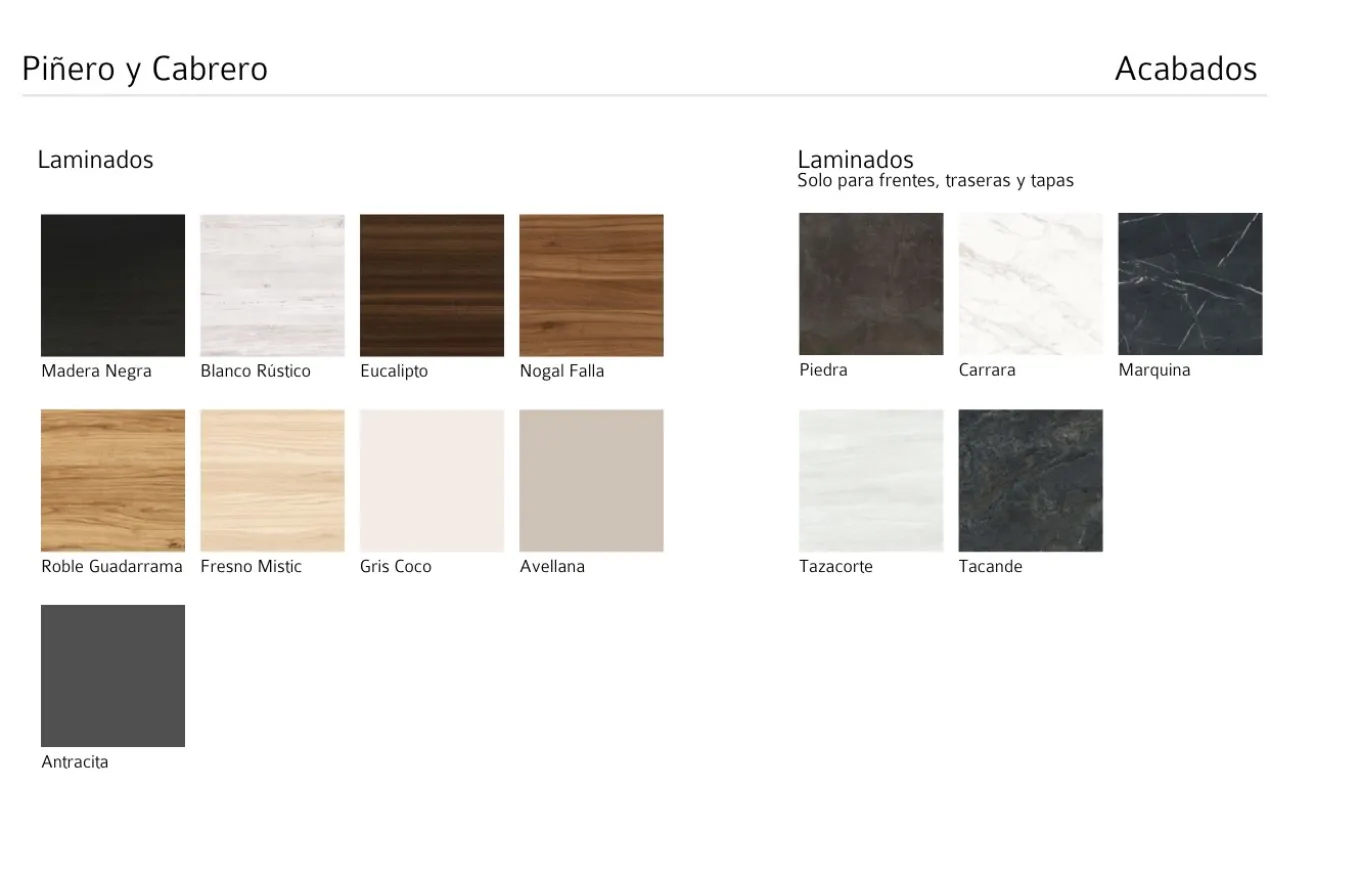This screenshot has width=1360, height=875.
Task: Click the Marquina label text
Action: click(x=1154, y=370)
